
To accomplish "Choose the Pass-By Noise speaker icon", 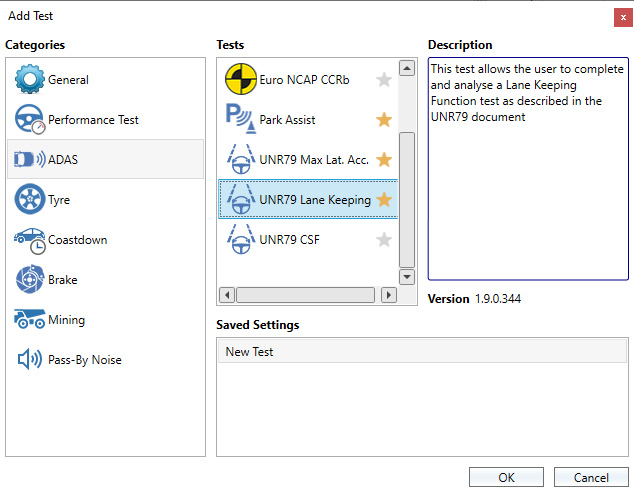I will pyautogui.click(x=29, y=360).
